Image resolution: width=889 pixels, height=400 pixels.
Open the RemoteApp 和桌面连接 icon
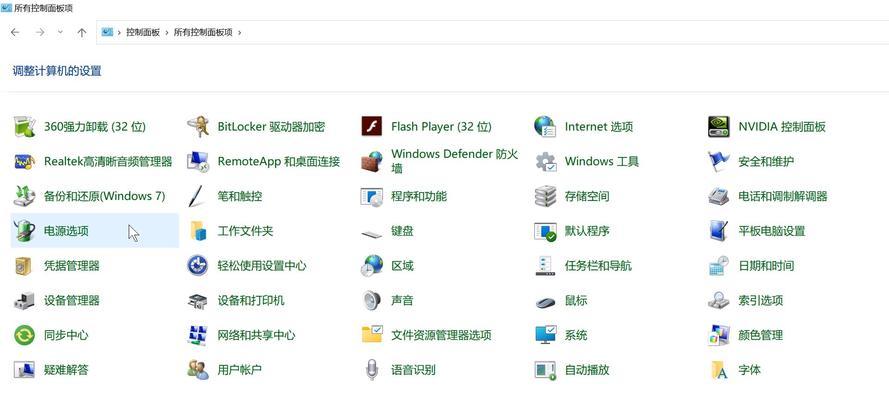(x=198, y=161)
